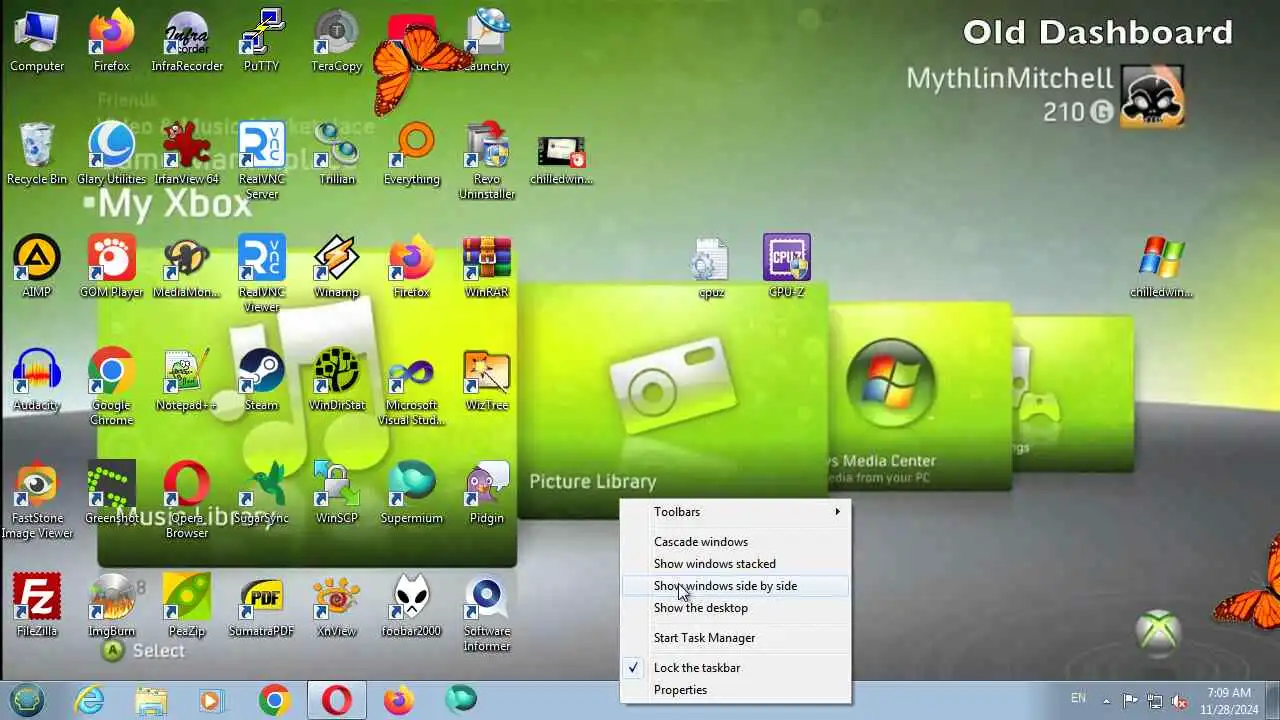Choose Cascade windows in the context menu

[x=736, y=542]
